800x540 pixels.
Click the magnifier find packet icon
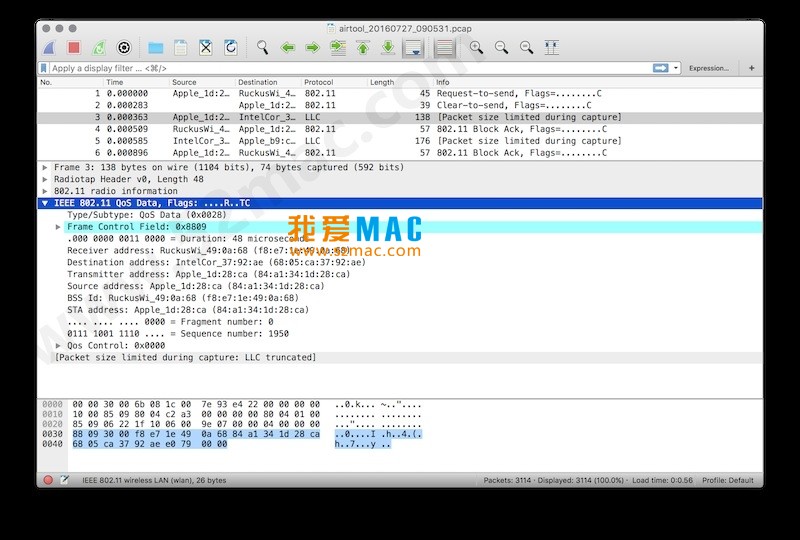coord(262,47)
